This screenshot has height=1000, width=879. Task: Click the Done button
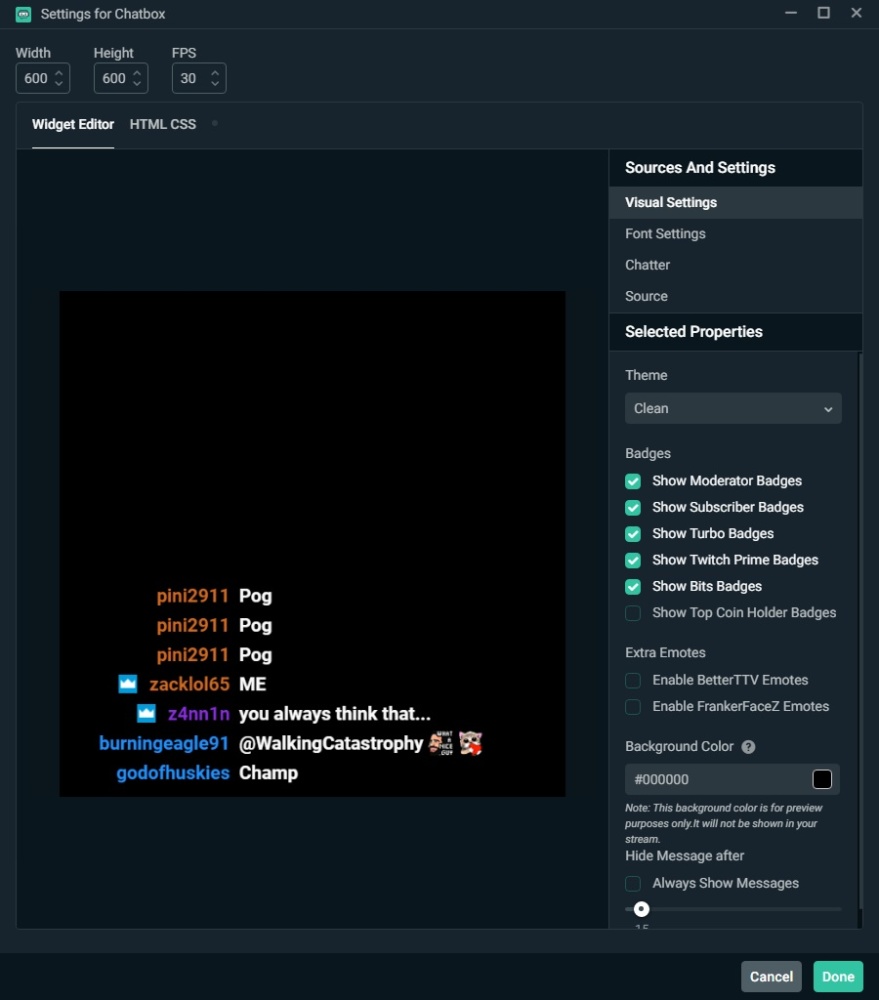click(838, 976)
